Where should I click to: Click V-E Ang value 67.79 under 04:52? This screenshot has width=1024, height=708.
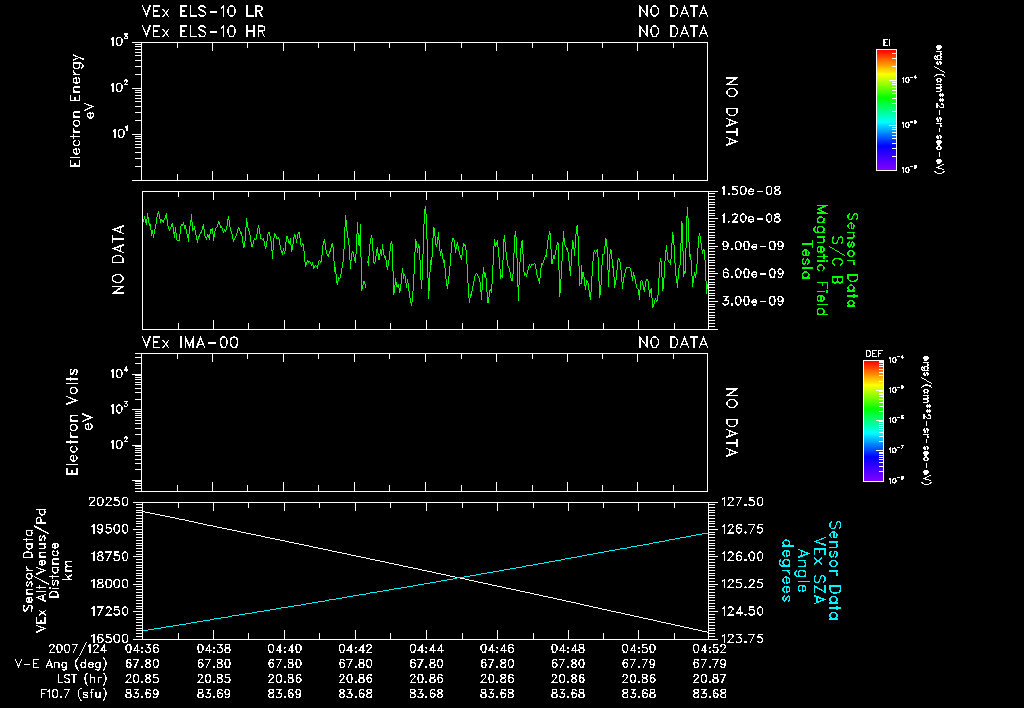tap(709, 664)
